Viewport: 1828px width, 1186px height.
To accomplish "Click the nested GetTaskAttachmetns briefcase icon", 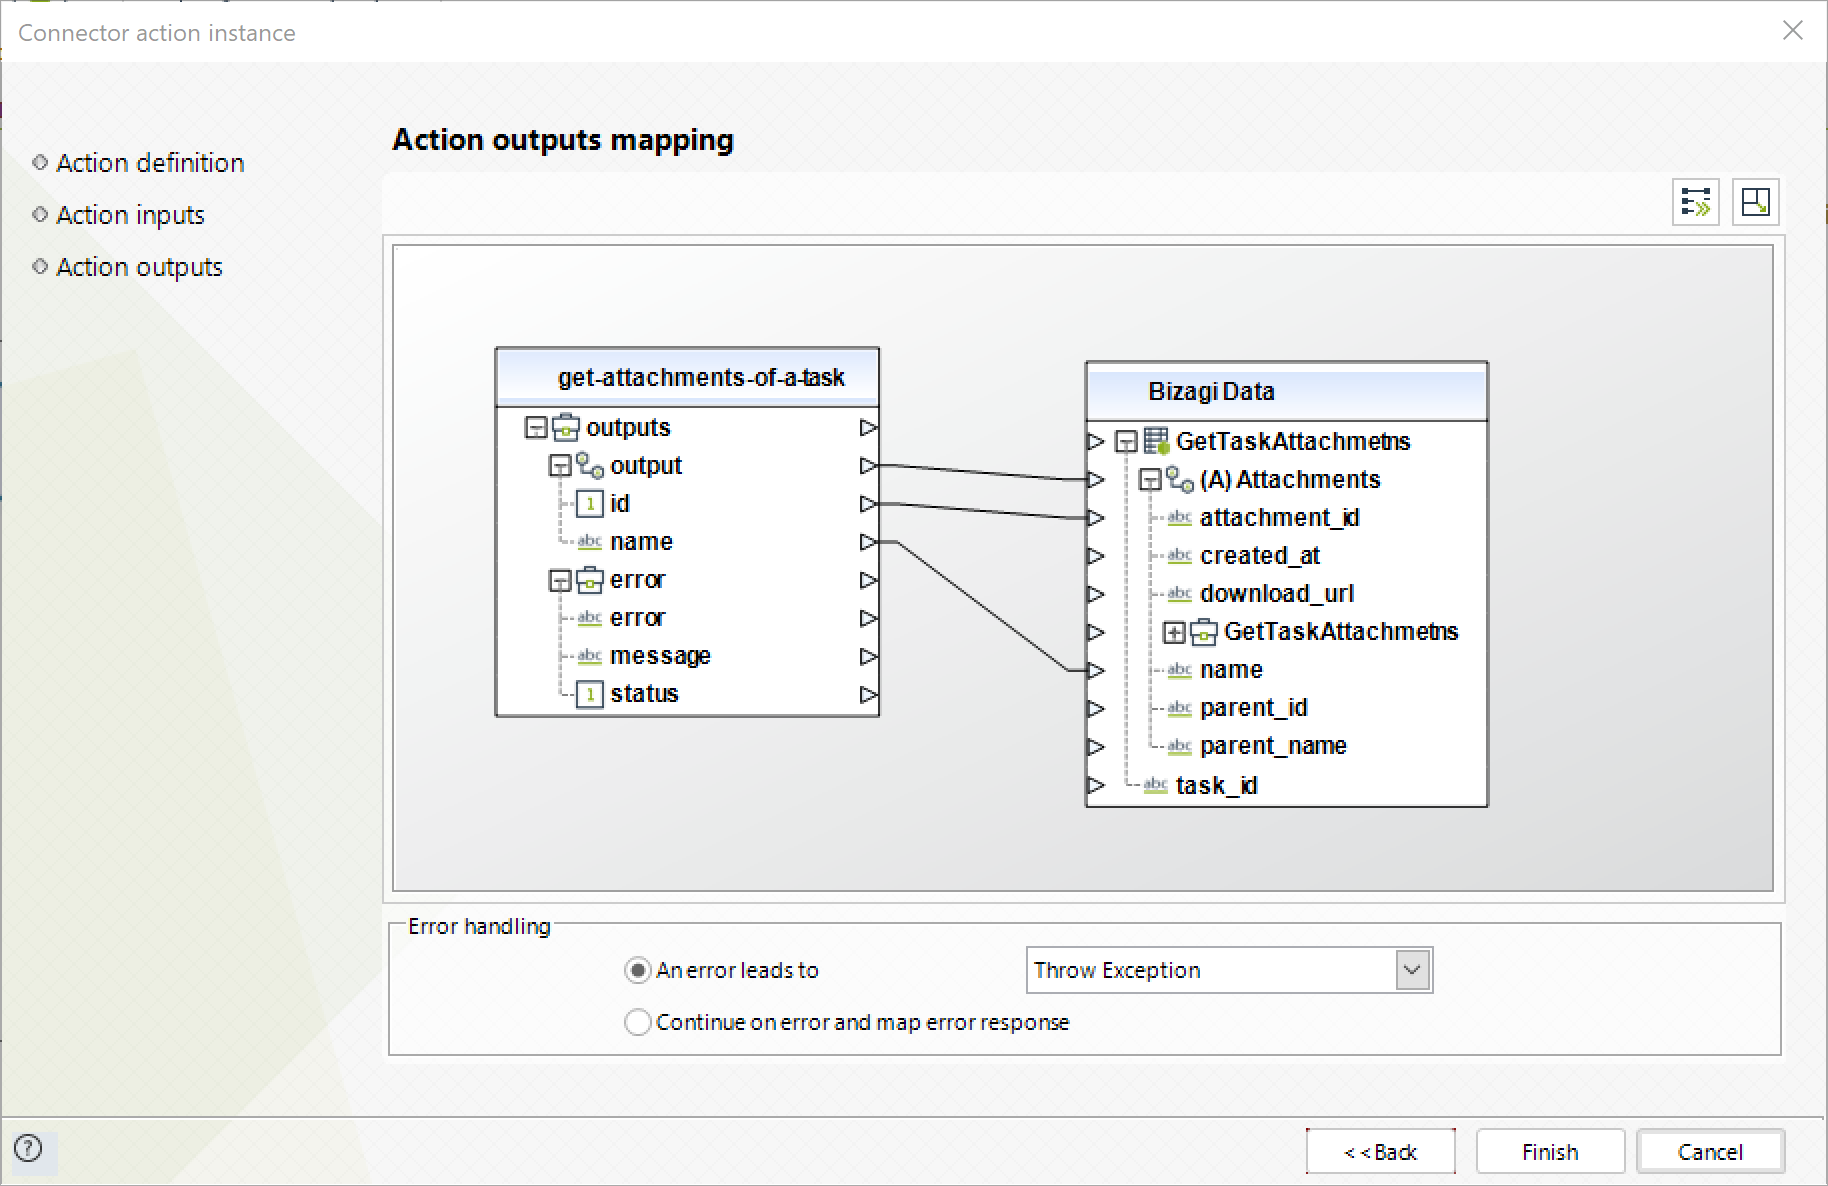I will pos(1204,632).
